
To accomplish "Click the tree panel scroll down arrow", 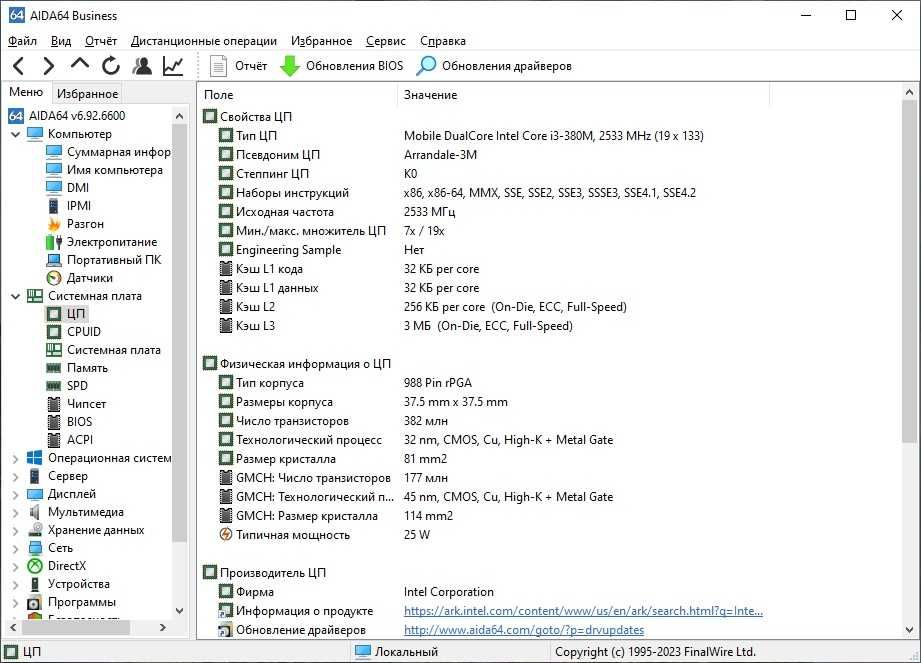I will point(180,611).
